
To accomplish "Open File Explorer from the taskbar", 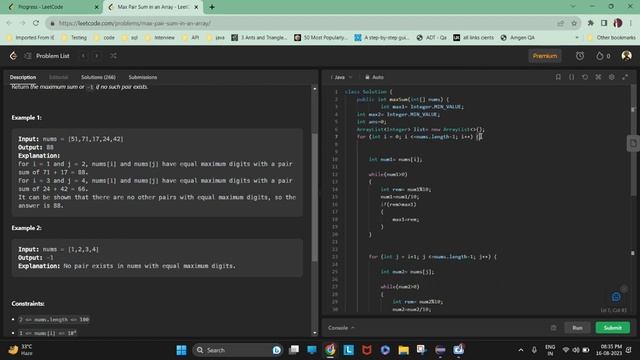I will (x=403, y=350).
